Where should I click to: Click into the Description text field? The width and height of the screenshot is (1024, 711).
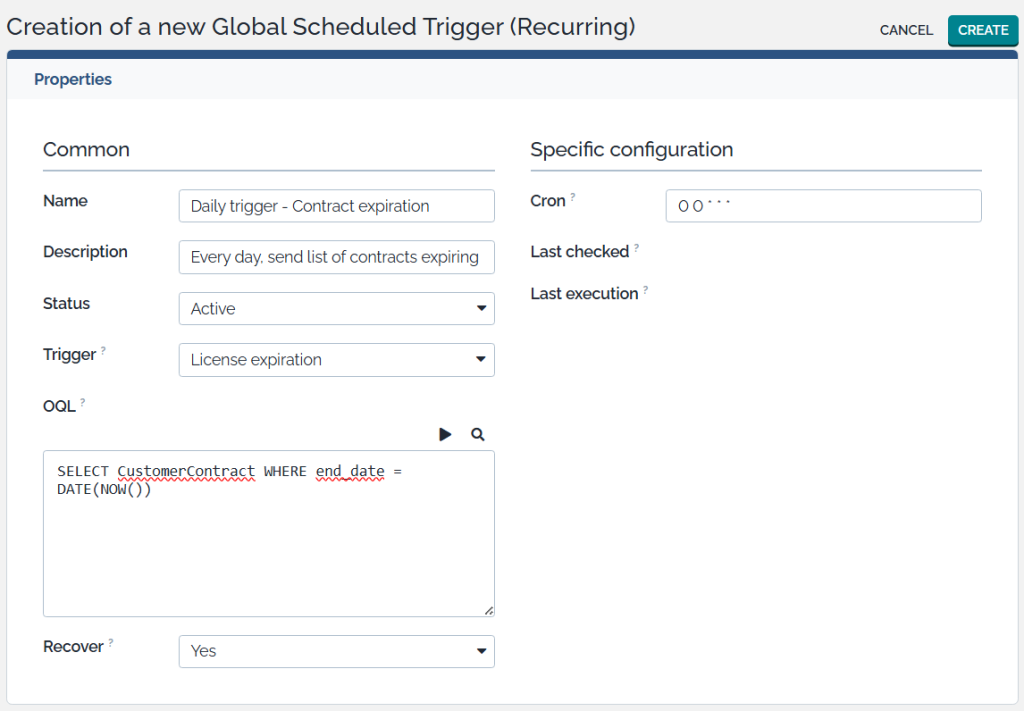point(336,257)
